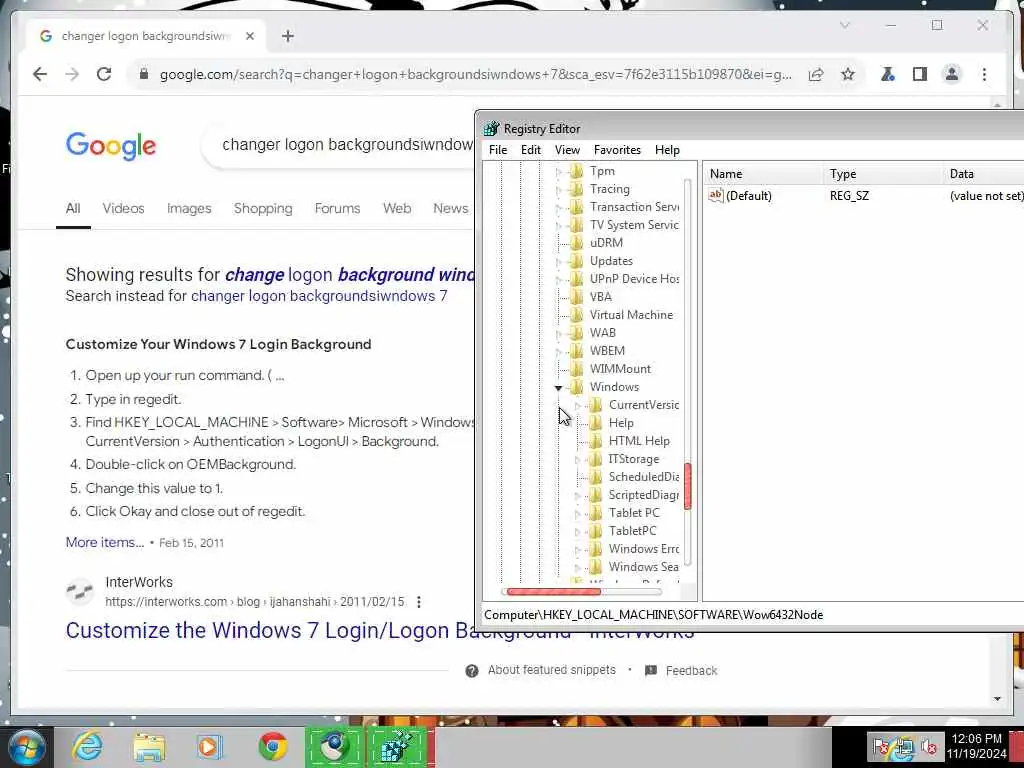
Task: Sort by Type column header
Action: [x=884, y=174]
